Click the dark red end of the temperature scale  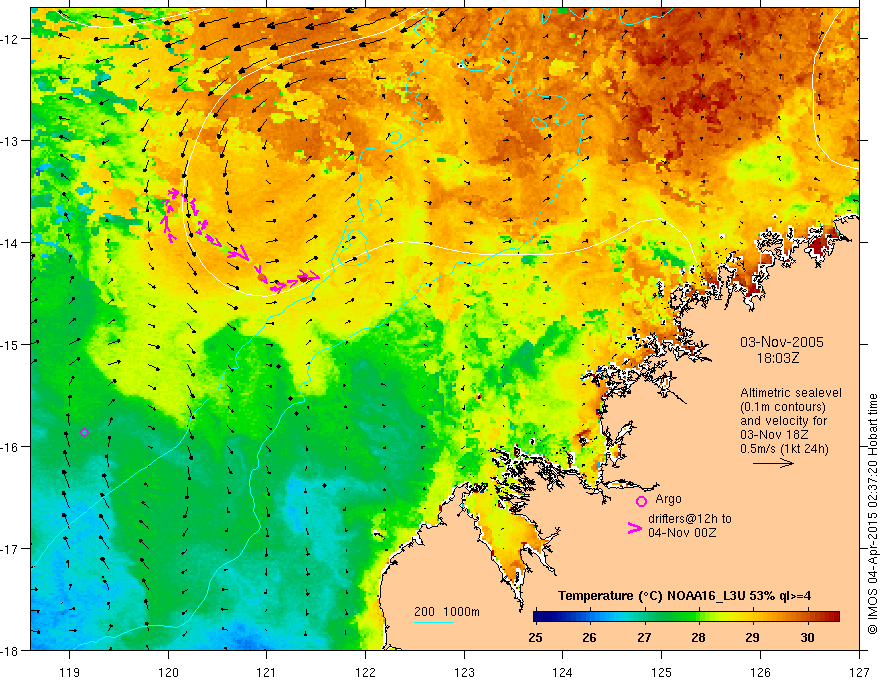click(x=834, y=616)
